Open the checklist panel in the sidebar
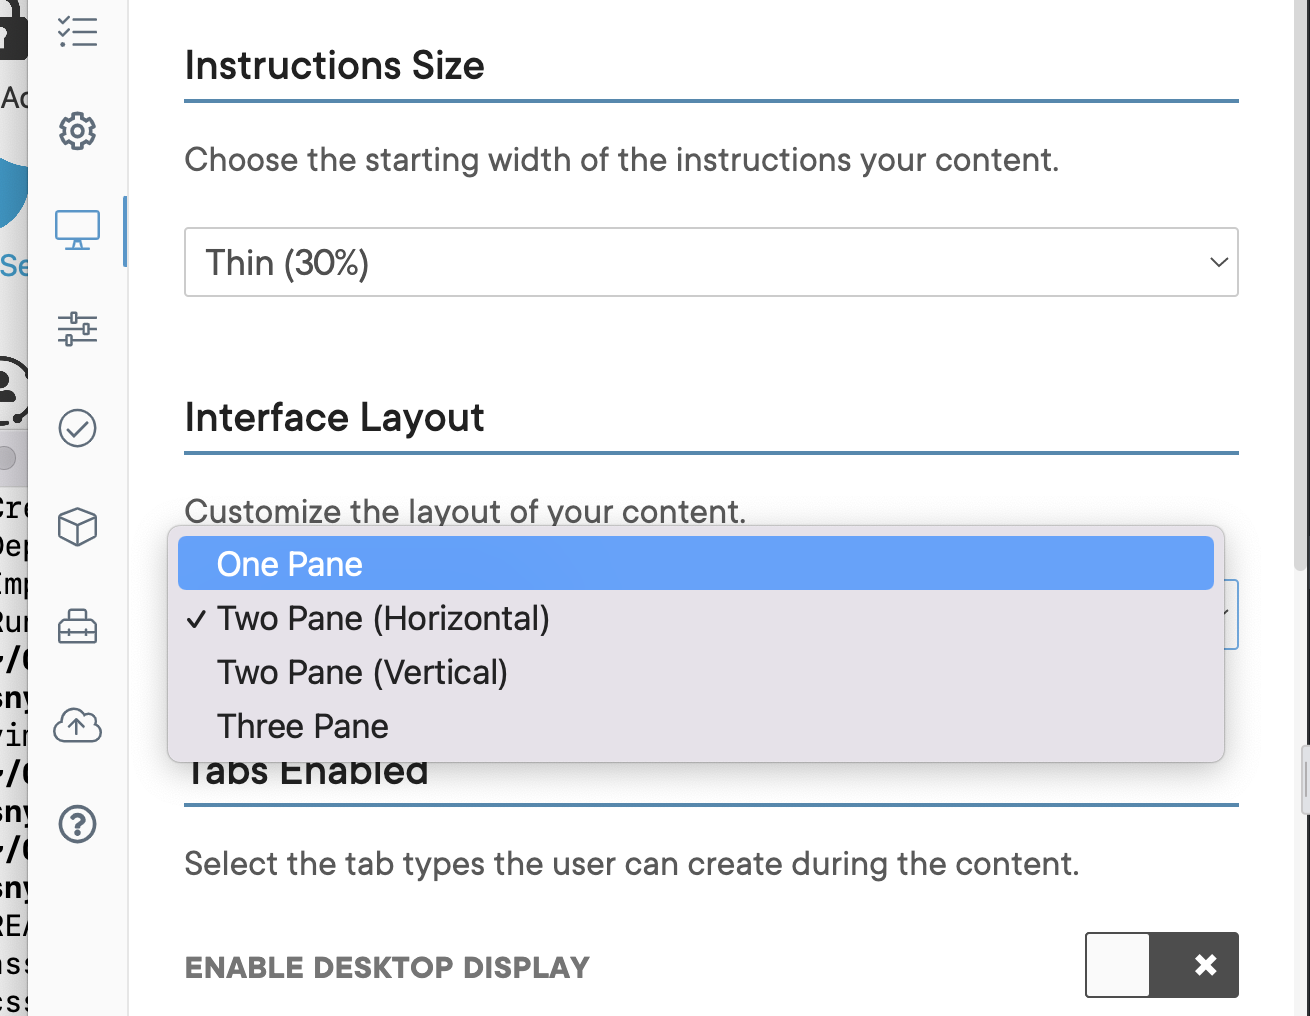This screenshot has height=1016, width=1310. coord(77,31)
